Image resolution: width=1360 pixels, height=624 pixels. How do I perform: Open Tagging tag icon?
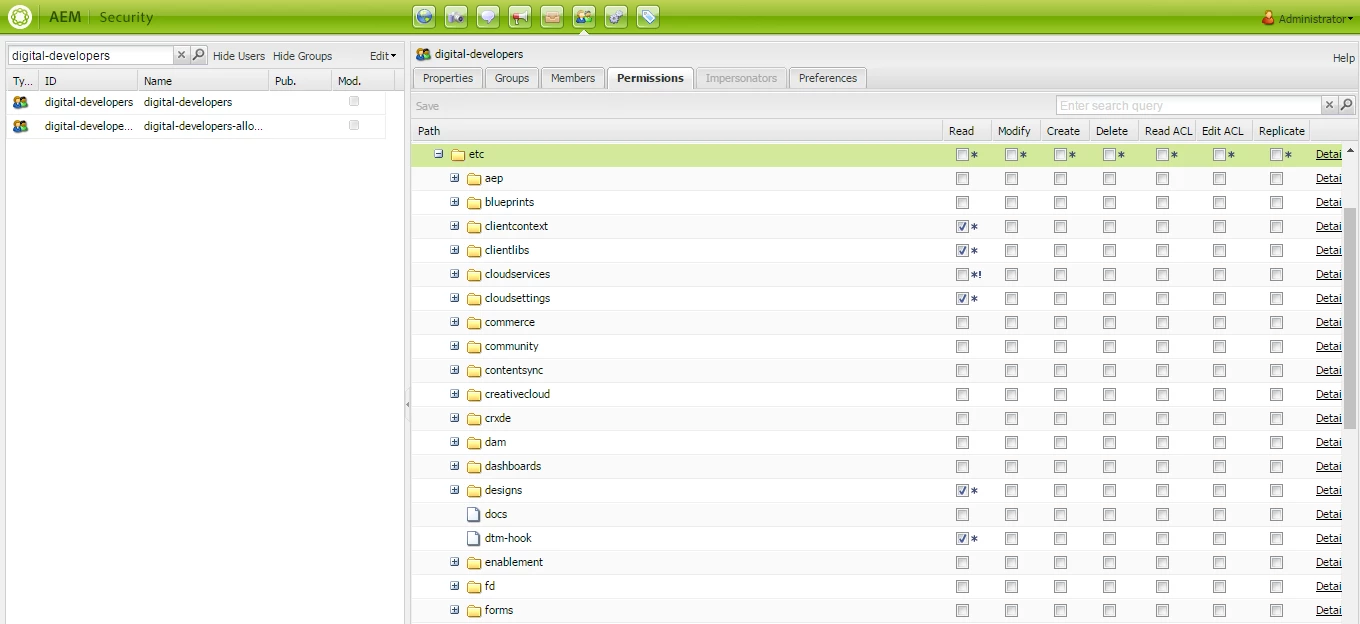click(648, 16)
